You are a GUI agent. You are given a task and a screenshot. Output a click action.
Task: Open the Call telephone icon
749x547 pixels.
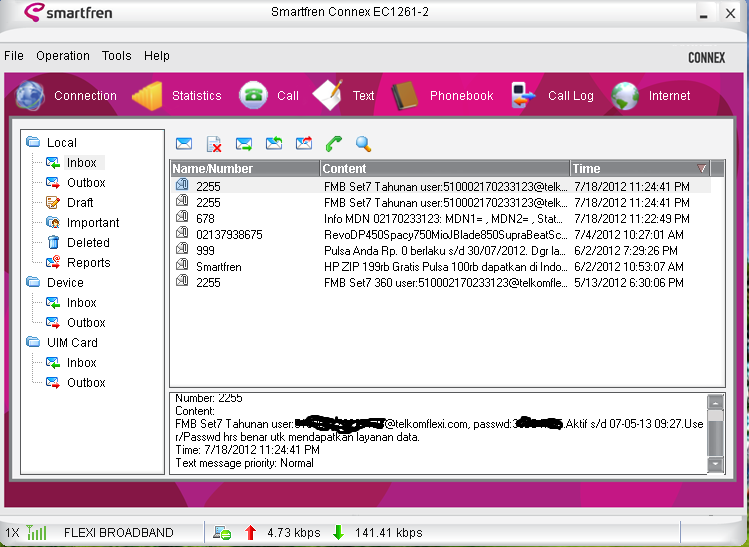[x=253, y=96]
